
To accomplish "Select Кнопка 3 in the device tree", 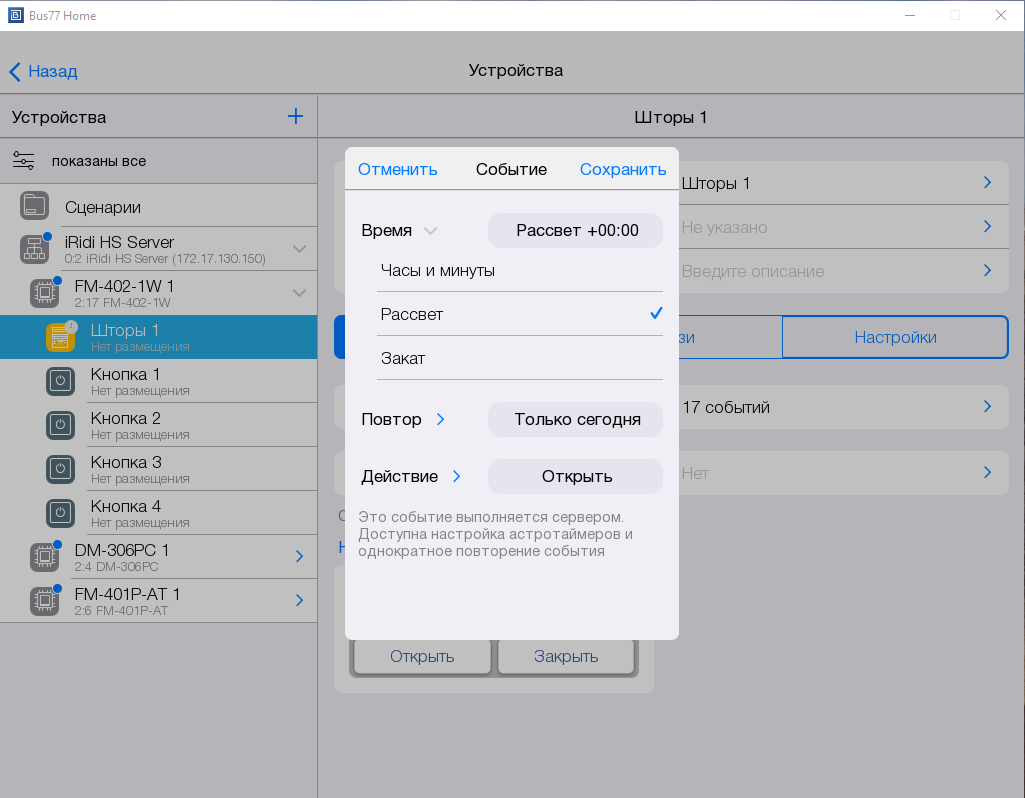I will point(126,463).
